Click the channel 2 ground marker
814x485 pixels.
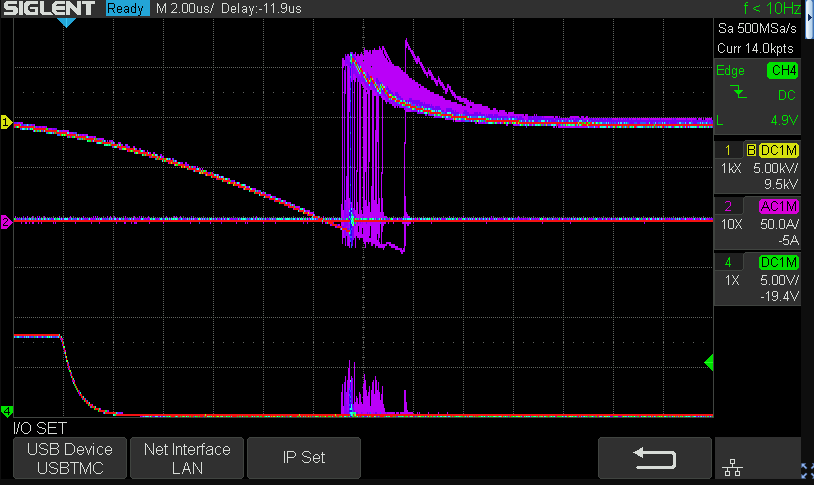[6, 222]
